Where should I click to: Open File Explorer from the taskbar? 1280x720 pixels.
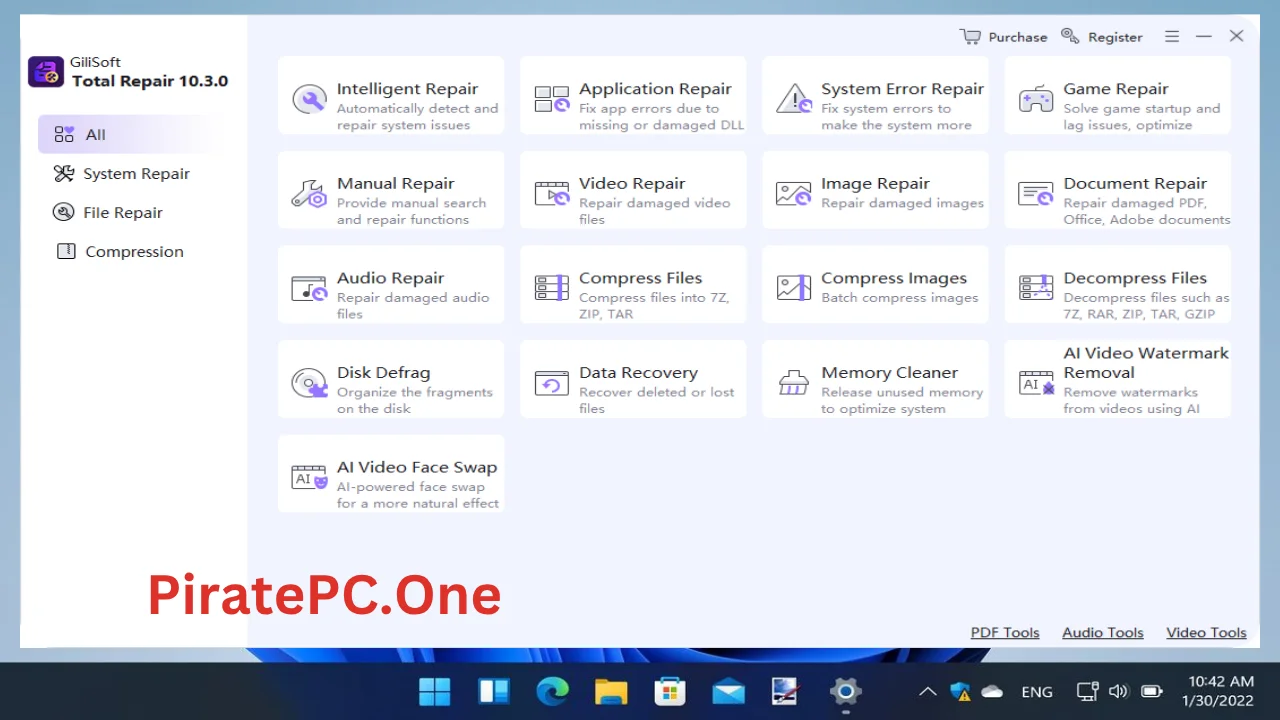pos(611,691)
